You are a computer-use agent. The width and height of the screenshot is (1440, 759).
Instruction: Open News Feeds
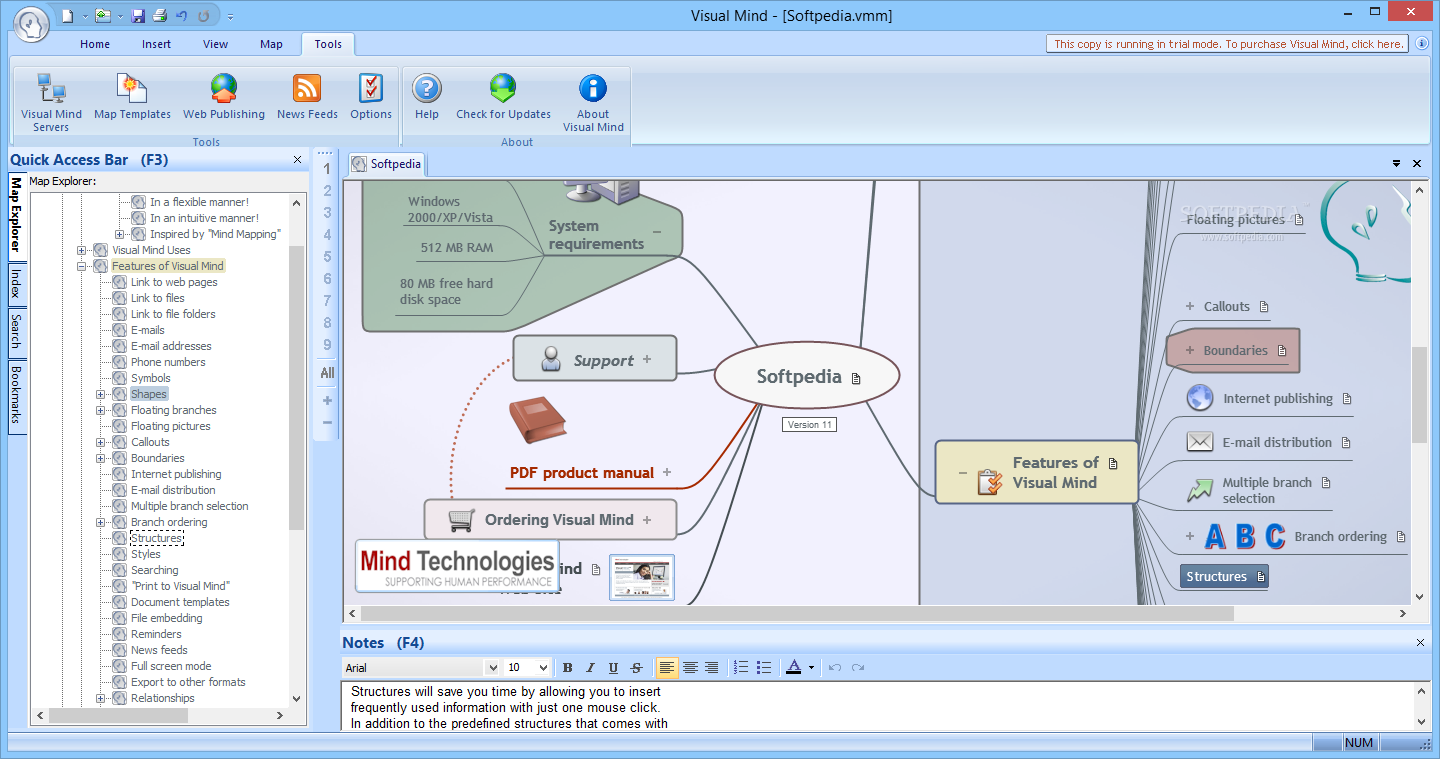click(307, 97)
